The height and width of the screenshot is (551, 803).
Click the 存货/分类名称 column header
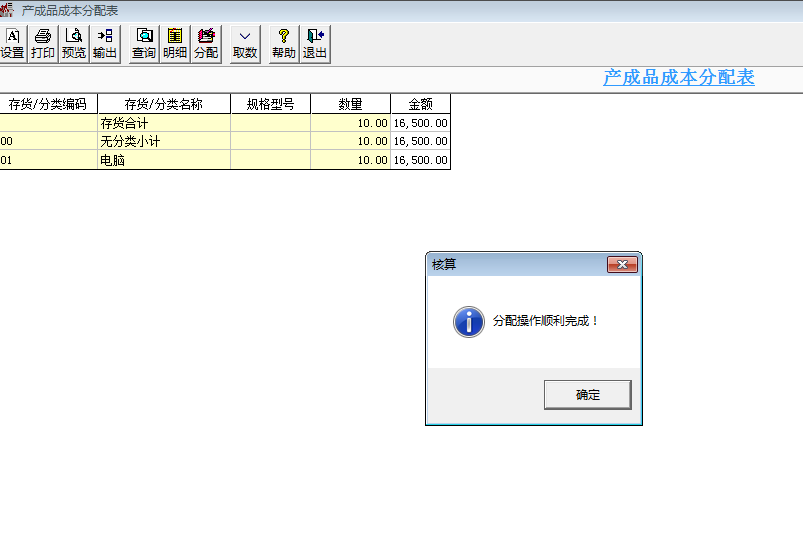pos(164,104)
